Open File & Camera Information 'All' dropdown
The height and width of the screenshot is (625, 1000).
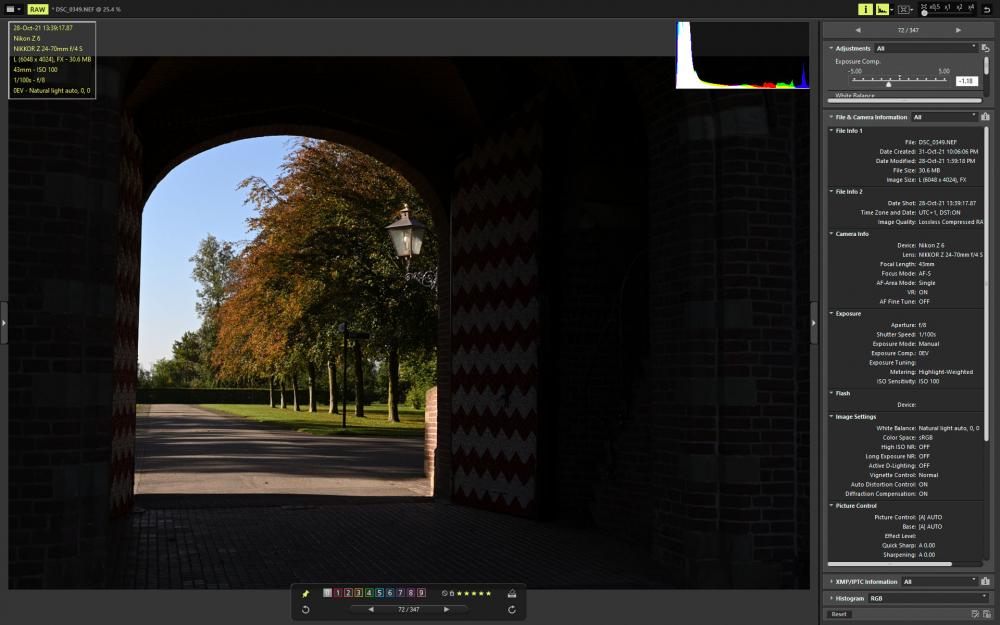[x=945, y=117]
